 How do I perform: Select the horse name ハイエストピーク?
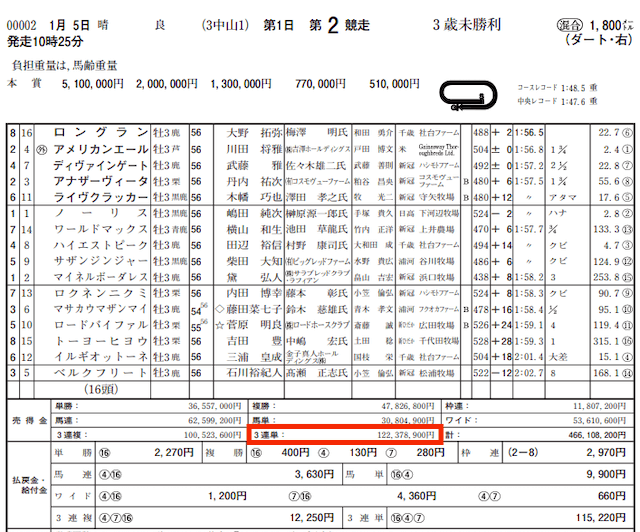click(100, 245)
